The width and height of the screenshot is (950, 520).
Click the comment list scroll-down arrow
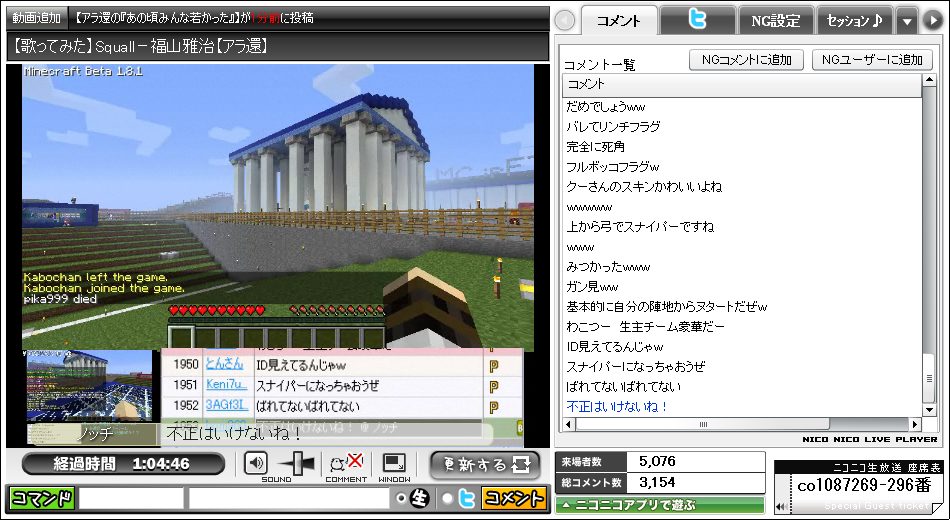[929, 410]
